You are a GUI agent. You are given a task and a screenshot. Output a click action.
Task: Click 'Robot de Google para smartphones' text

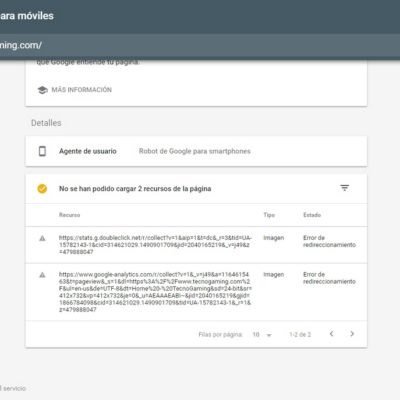click(x=195, y=151)
